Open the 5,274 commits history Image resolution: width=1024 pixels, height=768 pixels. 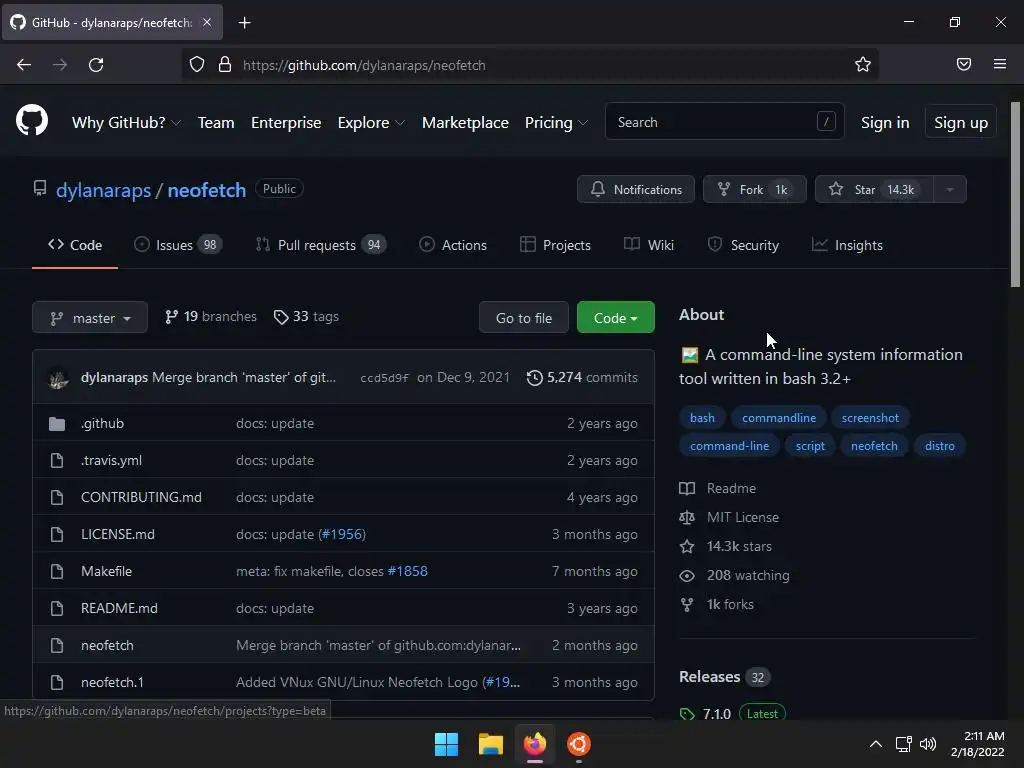pyautogui.click(x=582, y=377)
